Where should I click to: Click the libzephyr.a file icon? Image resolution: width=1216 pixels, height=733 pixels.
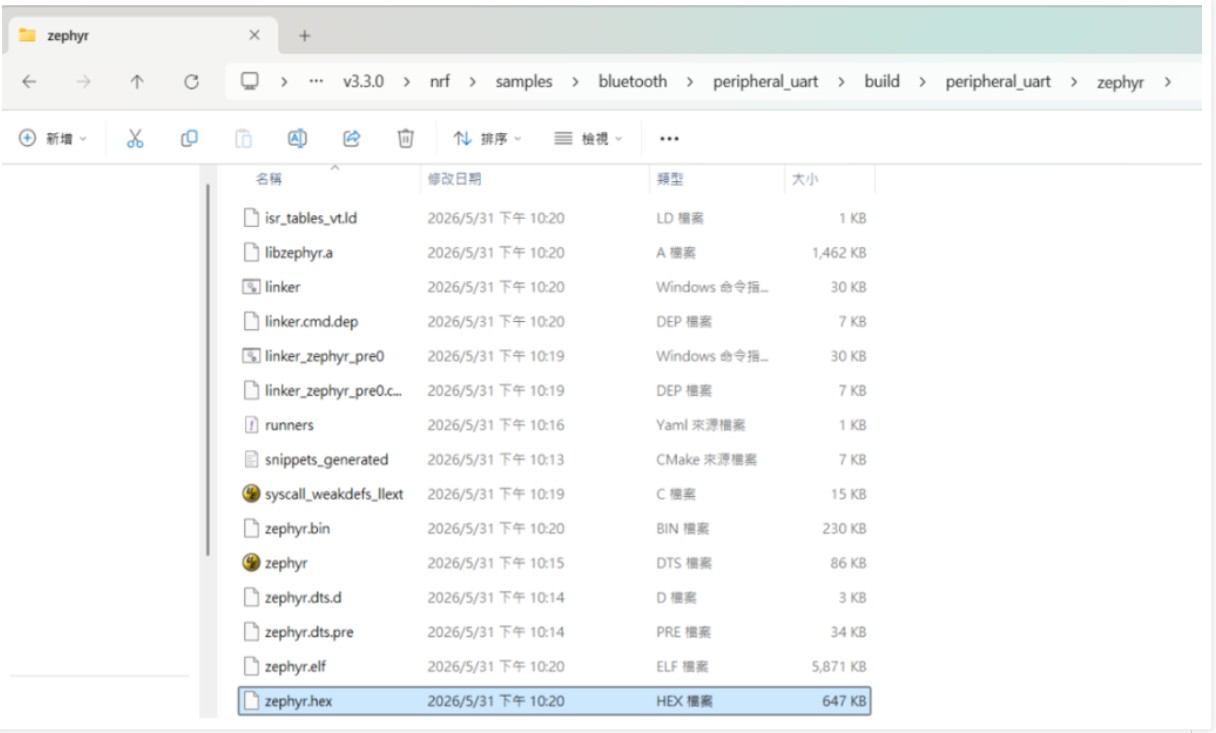[x=251, y=252]
